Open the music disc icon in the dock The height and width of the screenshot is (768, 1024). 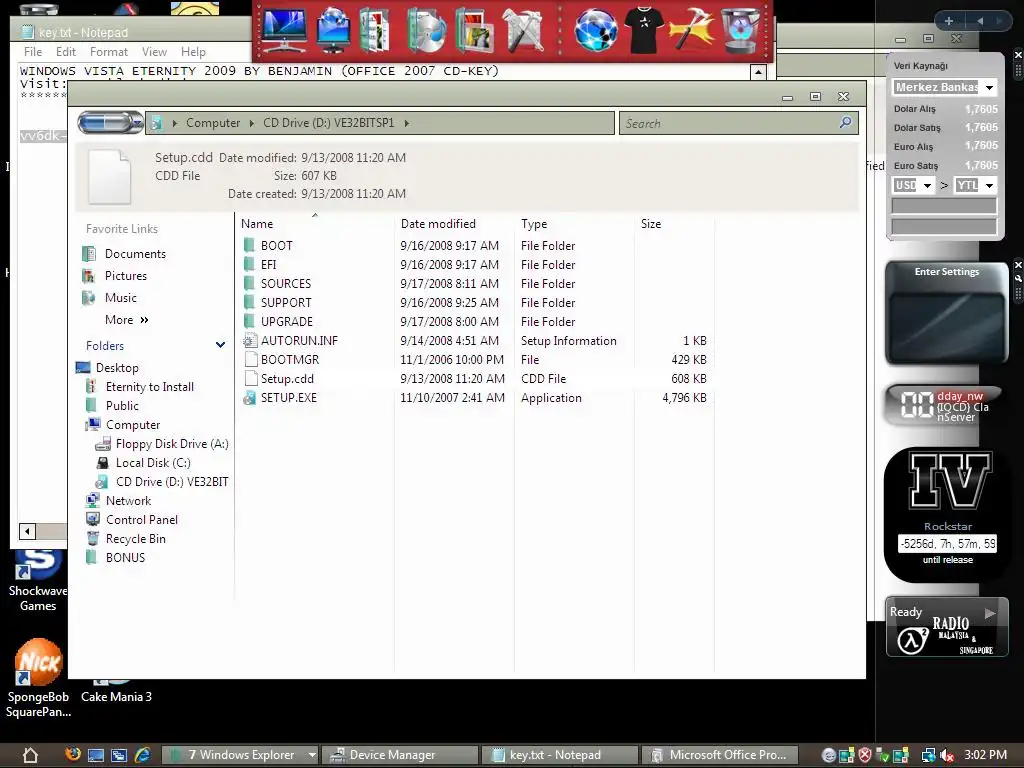pyautogui.click(x=426, y=30)
